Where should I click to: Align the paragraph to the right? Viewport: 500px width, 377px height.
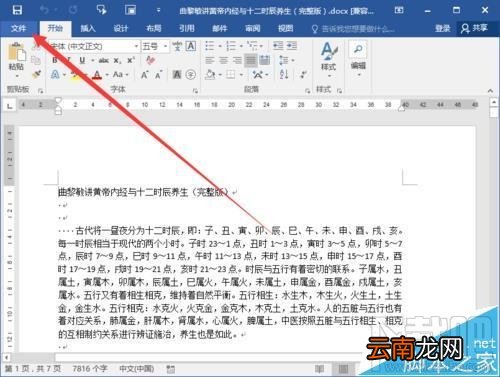[237, 60]
